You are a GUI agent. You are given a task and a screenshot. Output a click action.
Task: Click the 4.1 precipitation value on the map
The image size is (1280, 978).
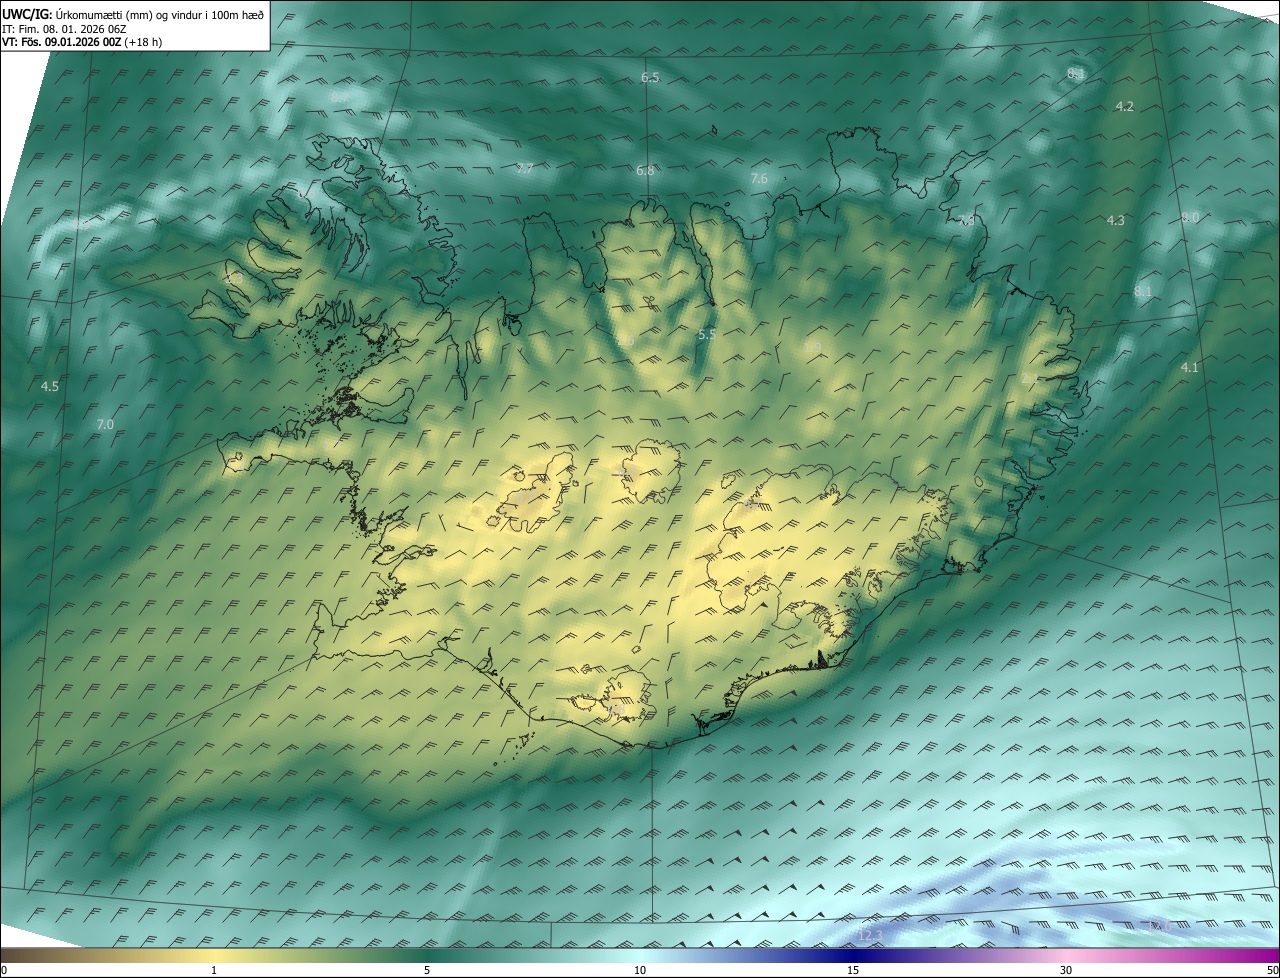click(1189, 368)
